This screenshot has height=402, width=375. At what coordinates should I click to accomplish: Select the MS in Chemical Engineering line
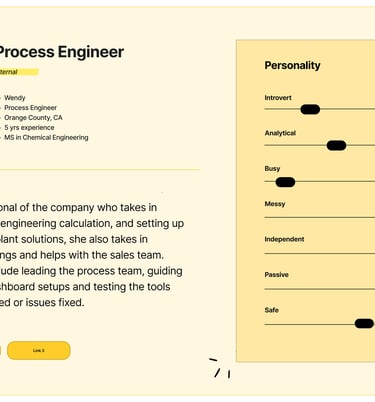coord(46,137)
